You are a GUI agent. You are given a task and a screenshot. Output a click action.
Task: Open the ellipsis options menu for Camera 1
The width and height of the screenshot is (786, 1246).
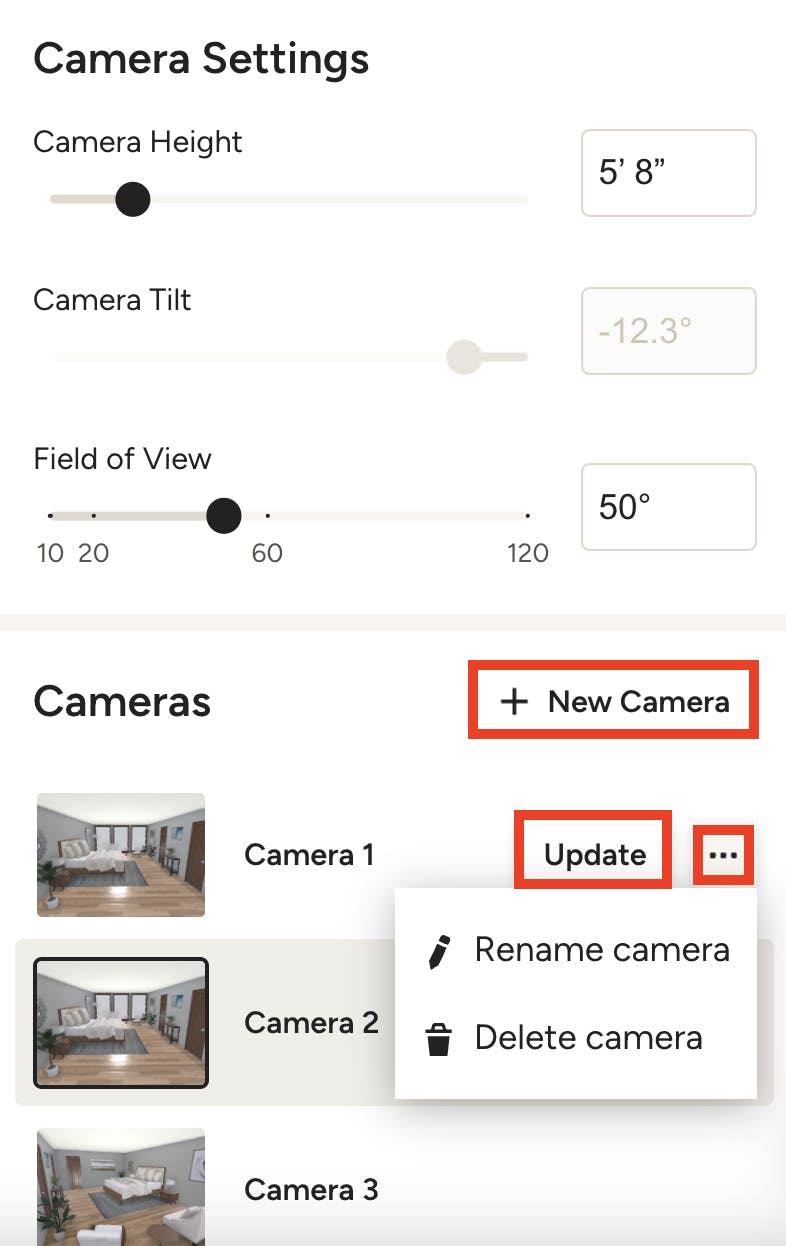point(722,855)
